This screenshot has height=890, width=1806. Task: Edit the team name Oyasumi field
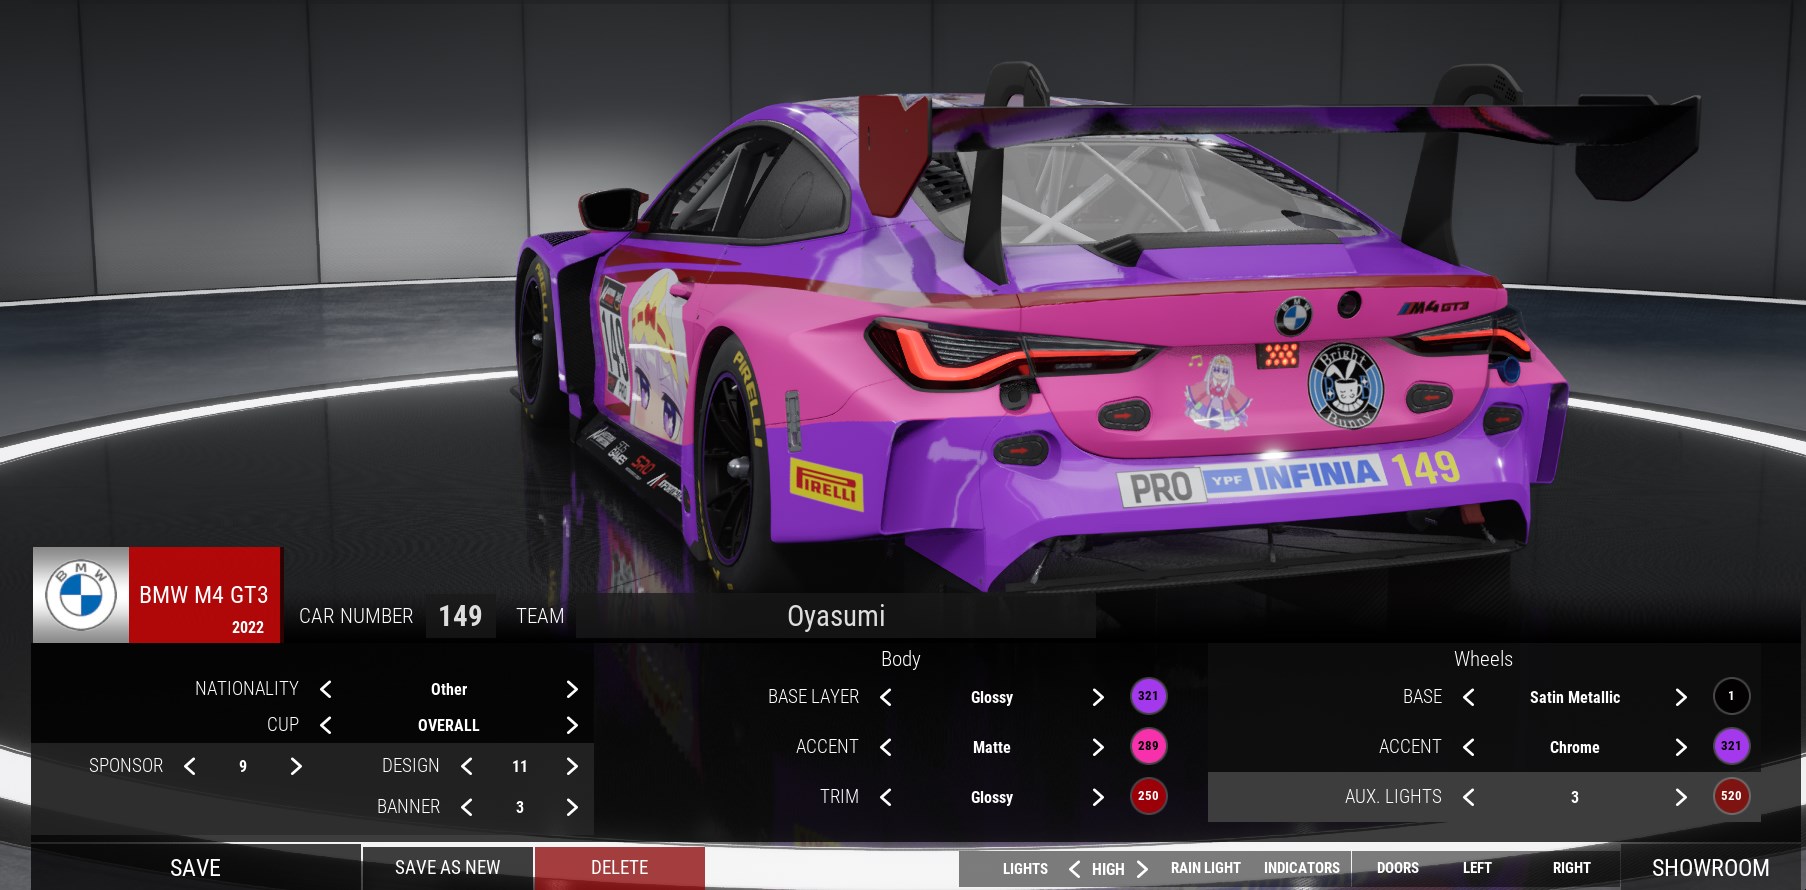point(836,616)
